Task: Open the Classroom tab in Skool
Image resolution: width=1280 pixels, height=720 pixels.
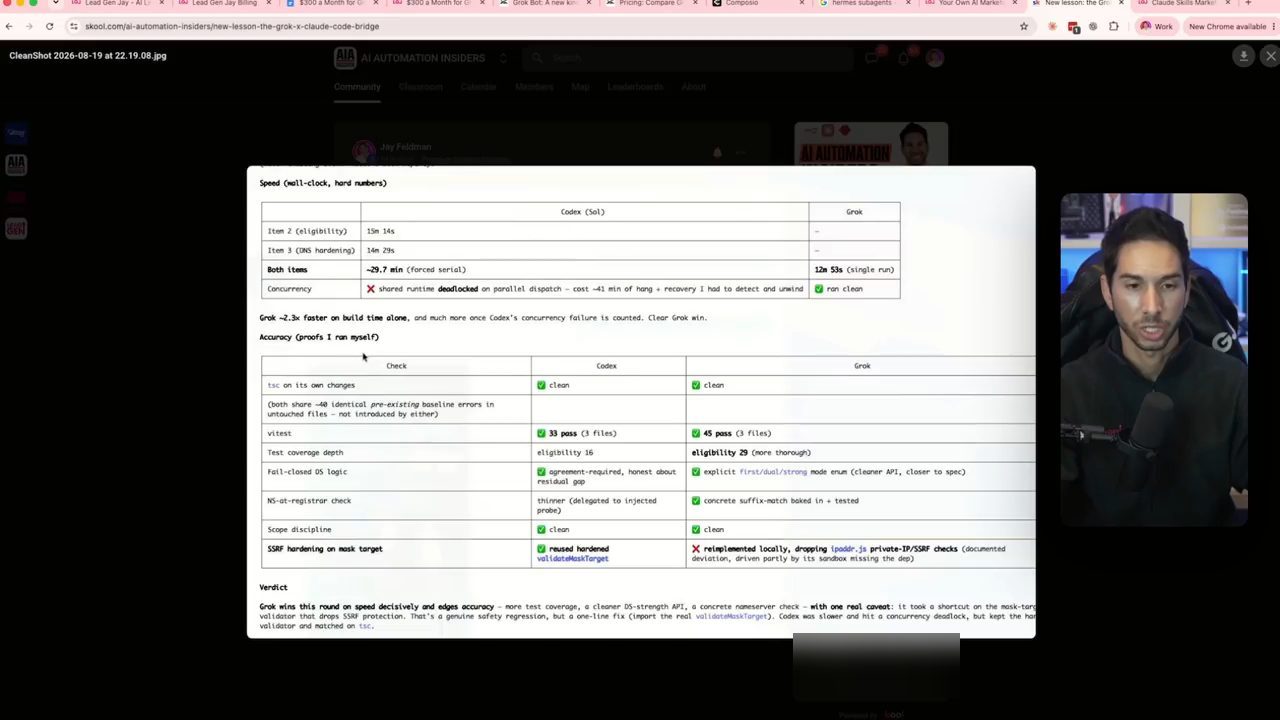Action: point(421,87)
